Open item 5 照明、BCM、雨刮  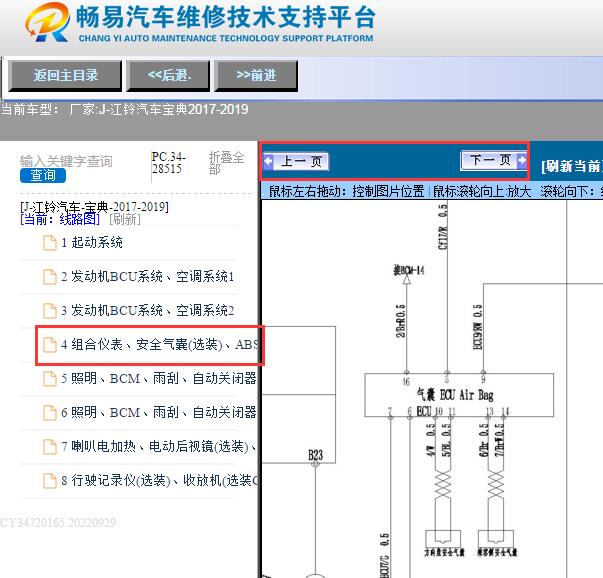tap(159, 378)
